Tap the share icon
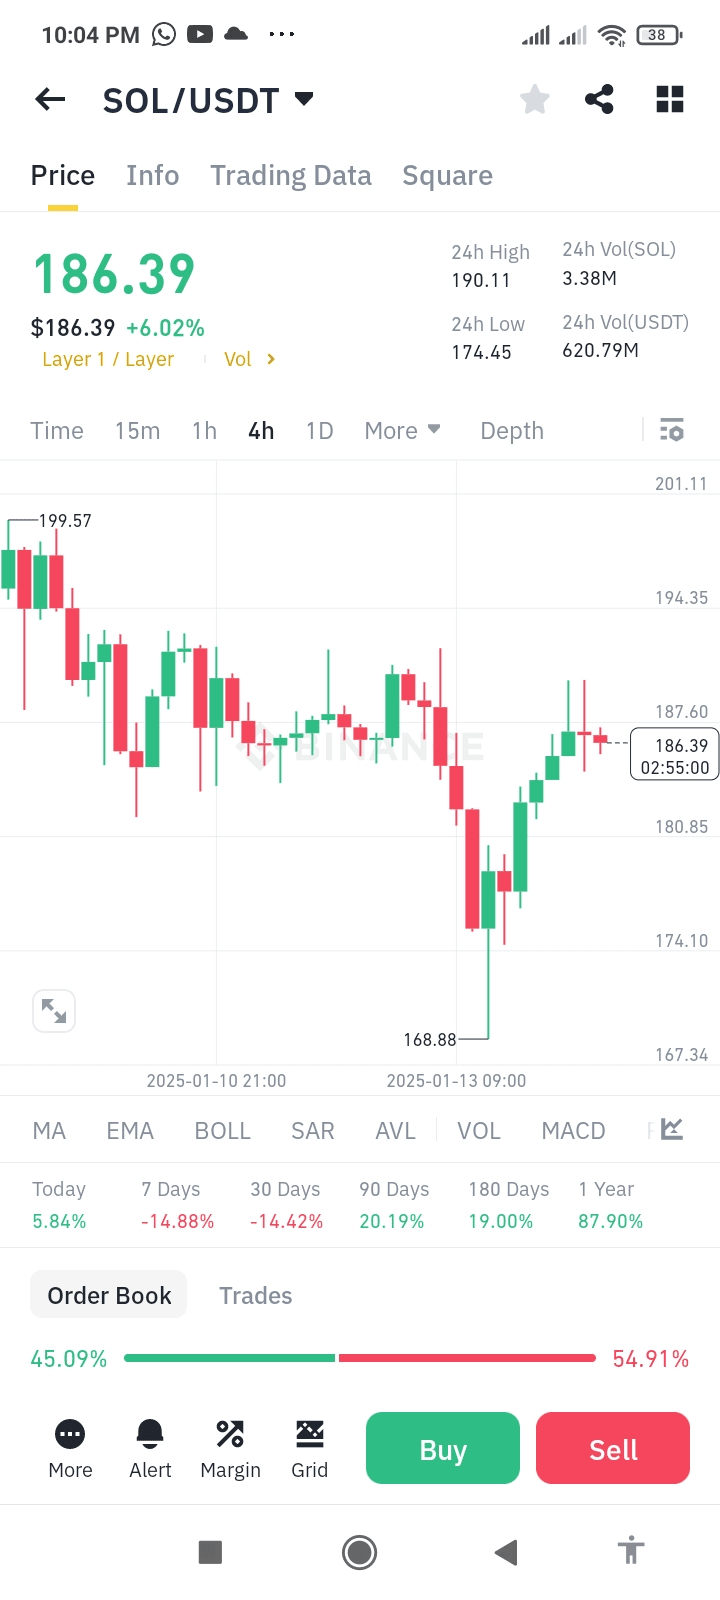This screenshot has width=720, height=1600. pyautogui.click(x=599, y=99)
